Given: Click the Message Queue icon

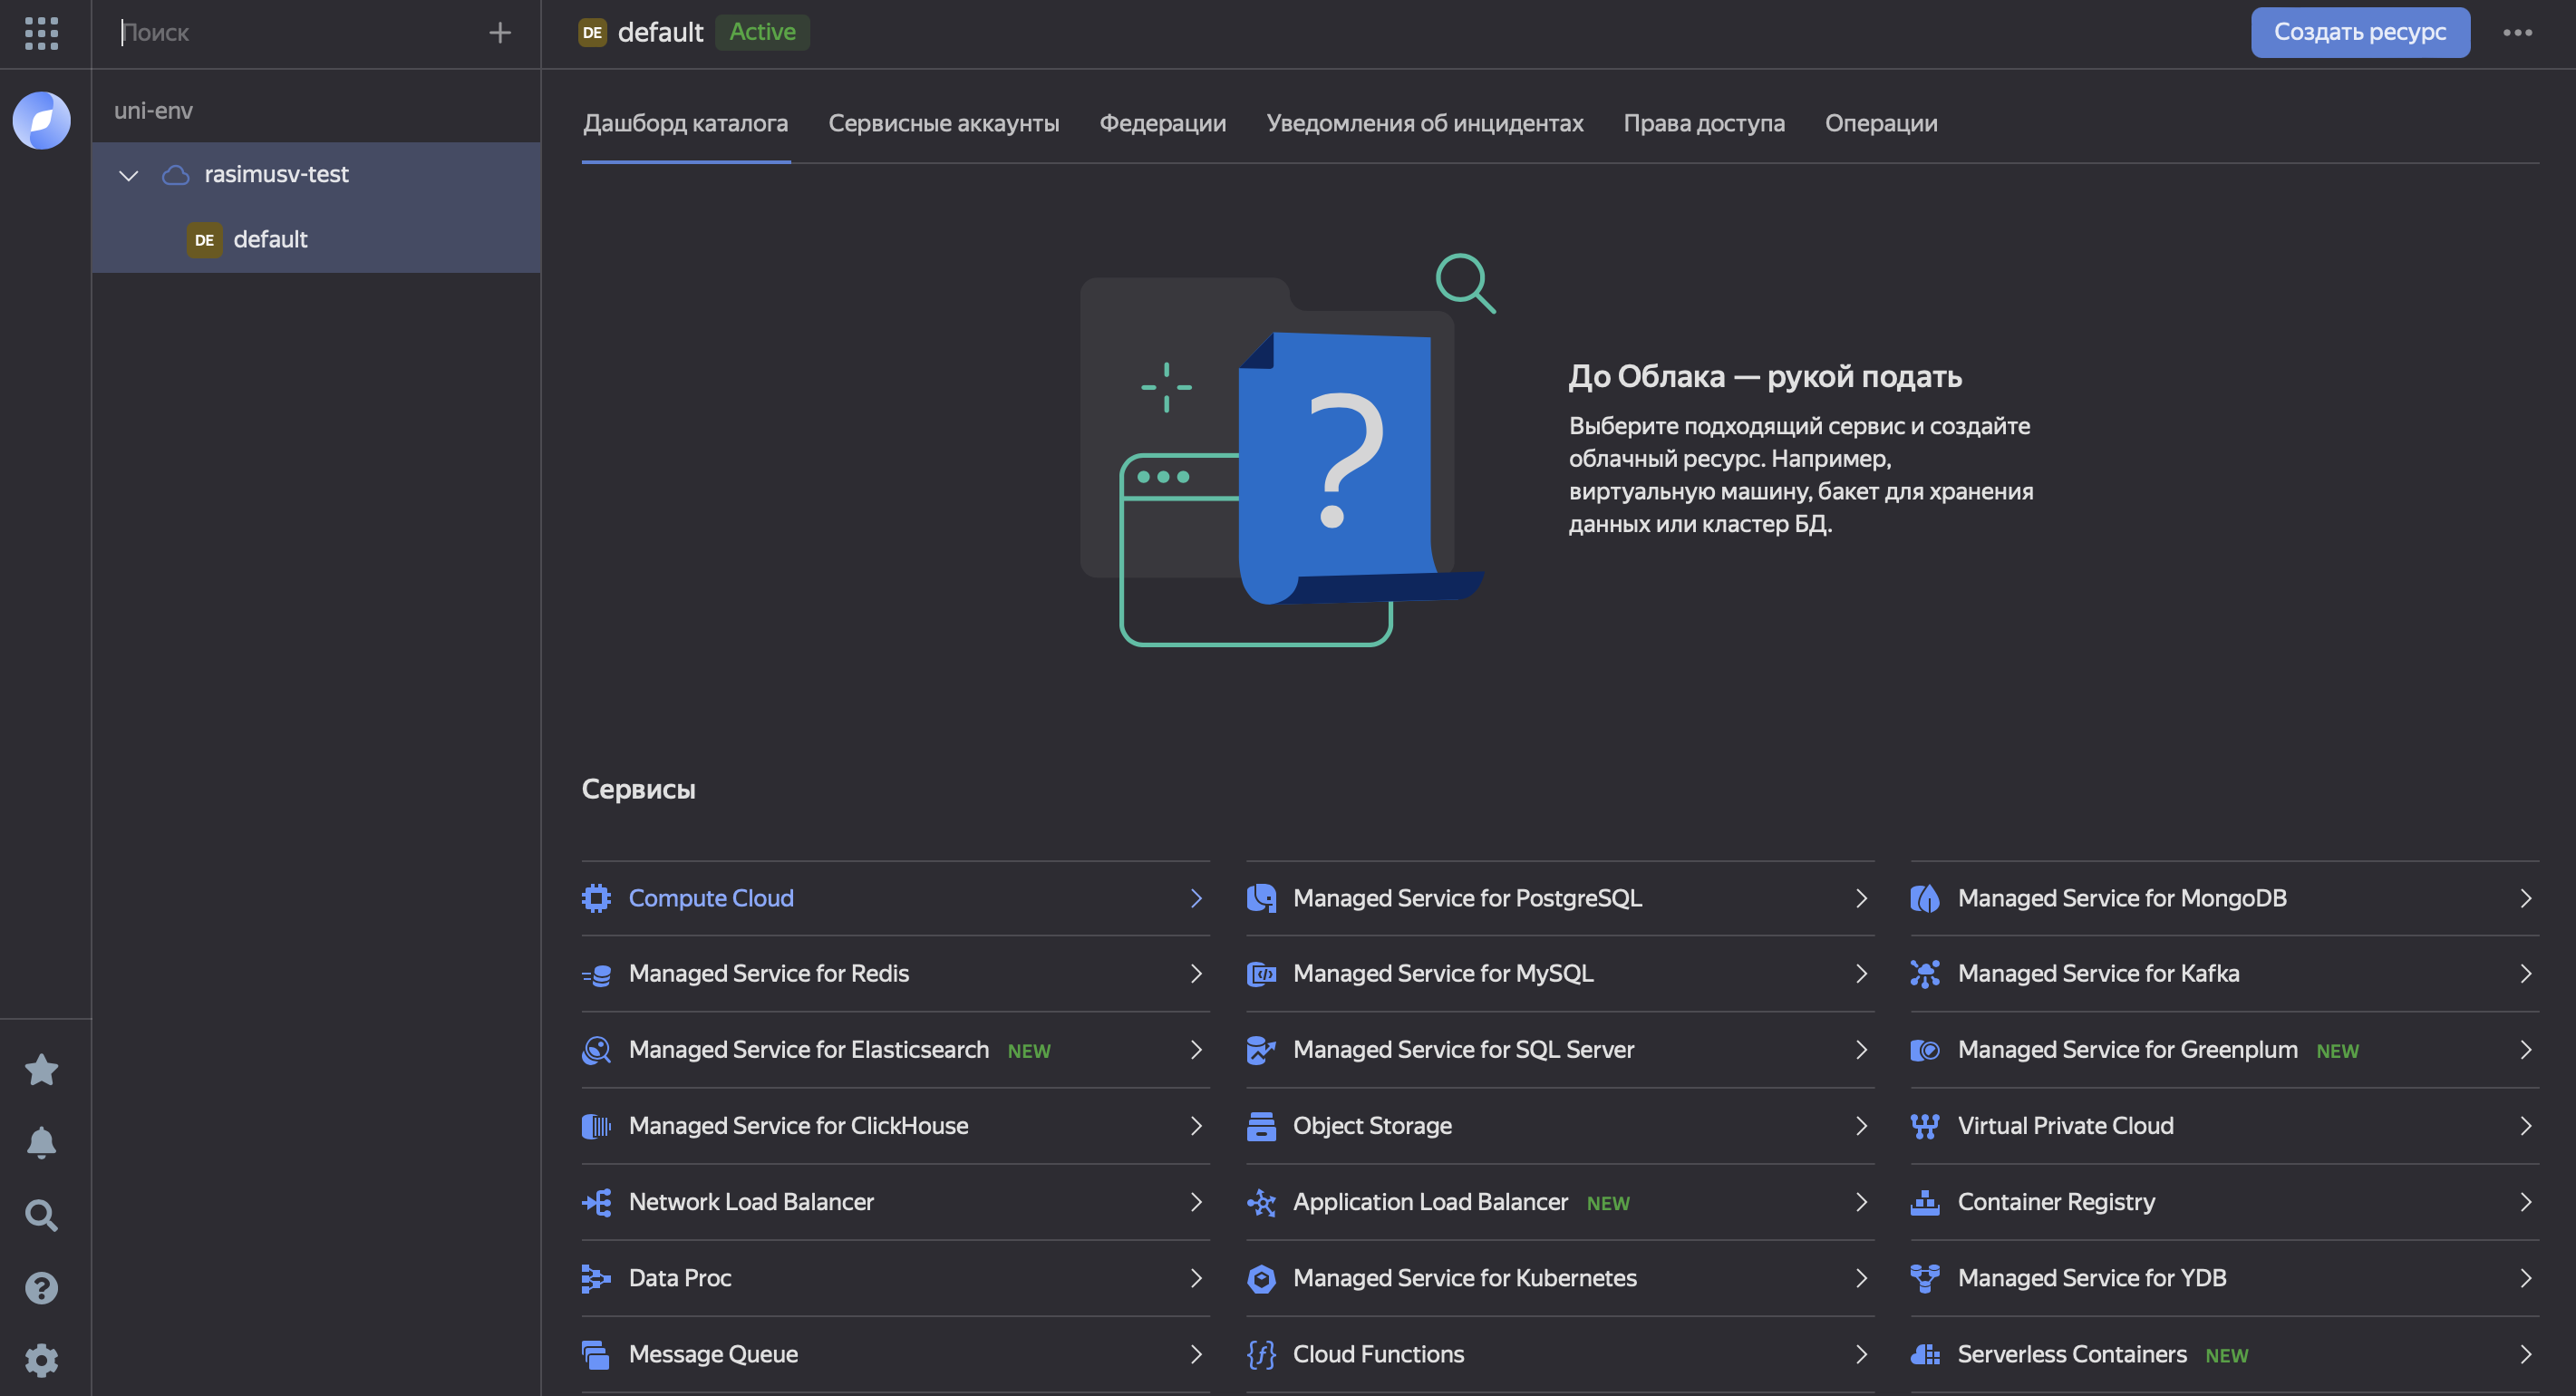Looking at the screenshot, I should 596,1354.
